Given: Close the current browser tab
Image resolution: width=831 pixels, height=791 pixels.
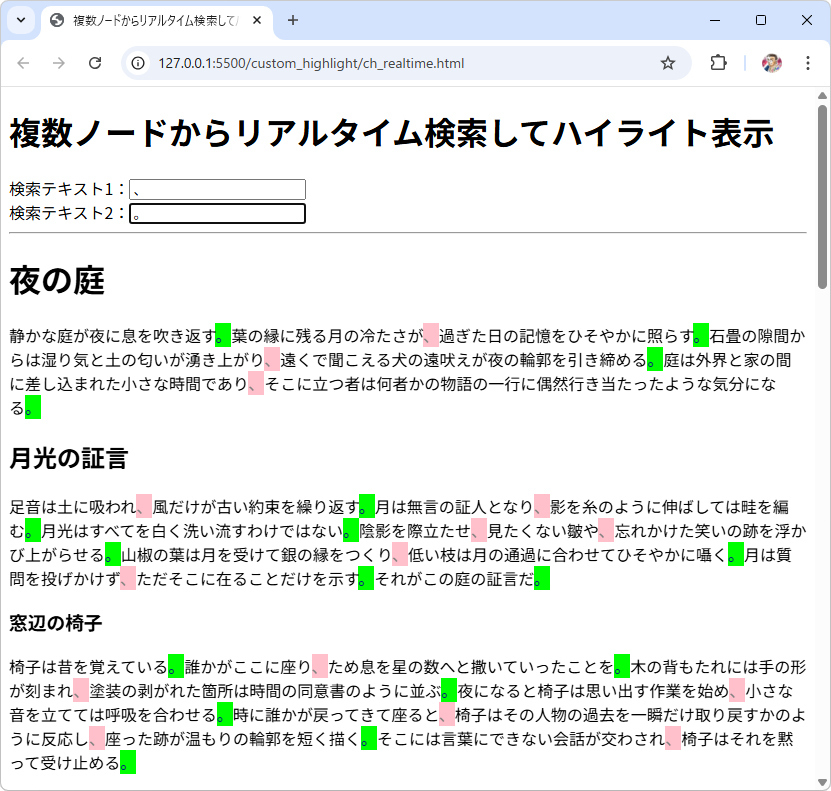Looking at the screenshot, I should 257,20.
